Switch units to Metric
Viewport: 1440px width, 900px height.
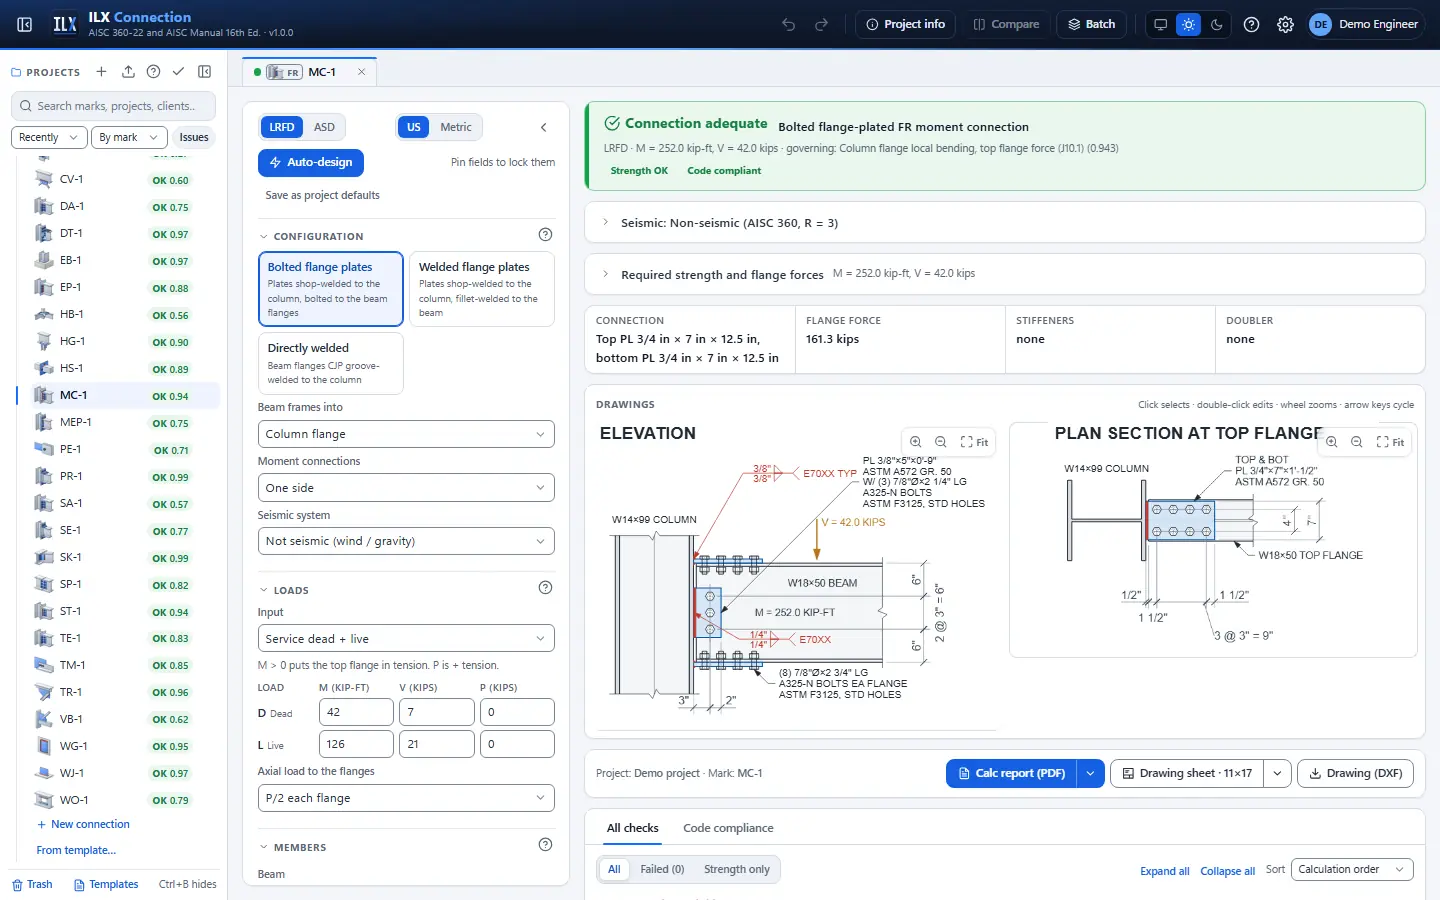point(456,127)
